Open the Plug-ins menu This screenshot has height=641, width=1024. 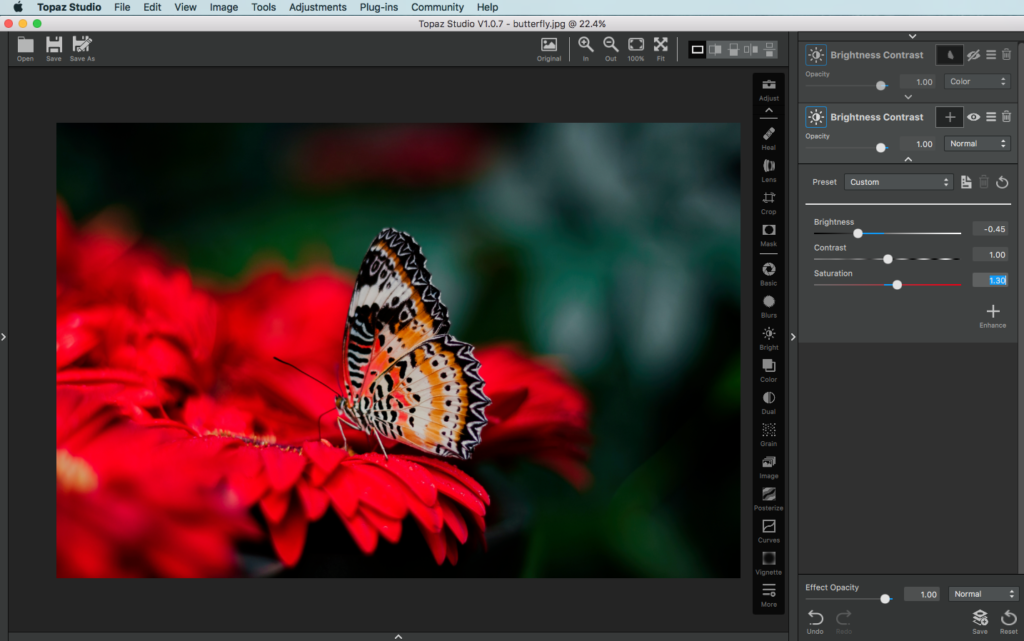379,7
